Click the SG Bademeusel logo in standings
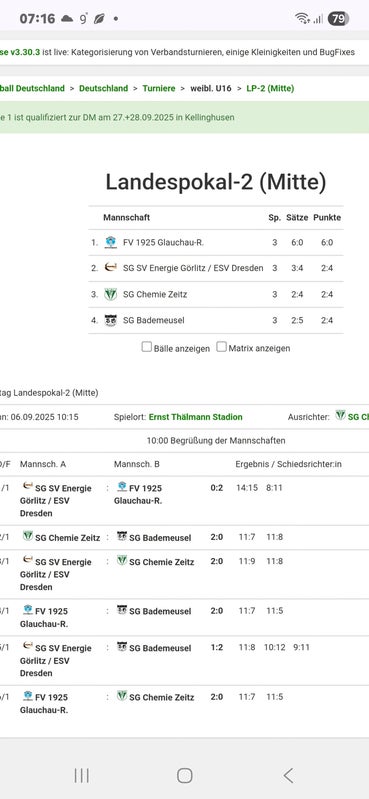The height and width of the screenshot is (799, 369). tap(111, 321)
